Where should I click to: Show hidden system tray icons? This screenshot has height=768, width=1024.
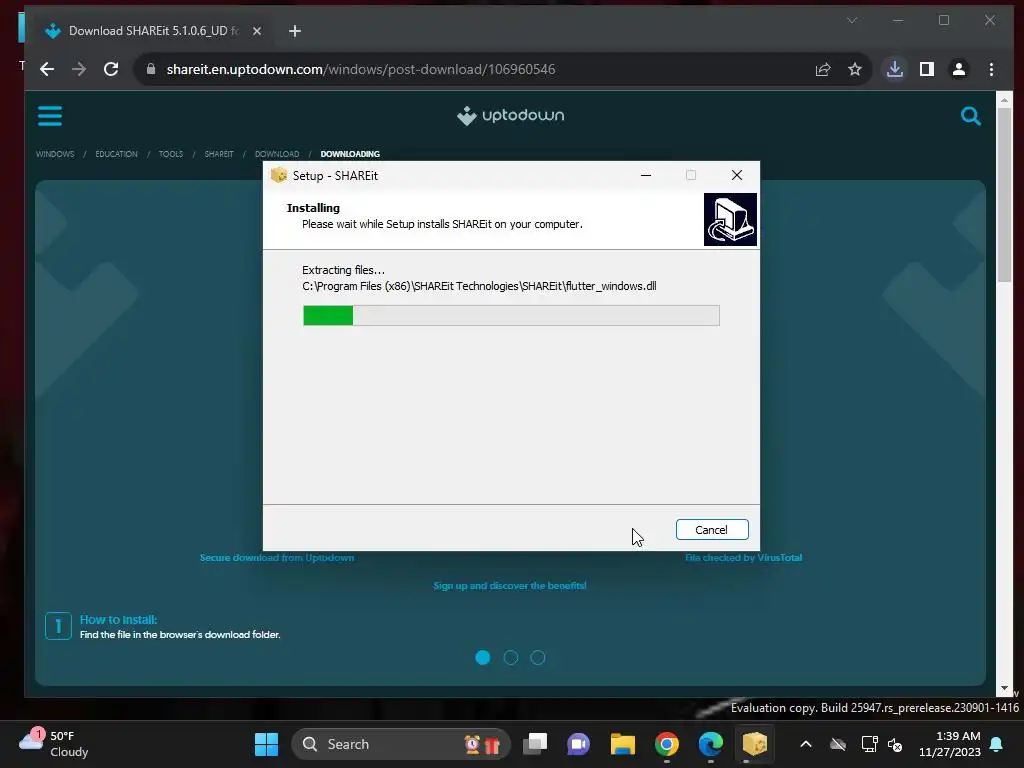(806, 744)
